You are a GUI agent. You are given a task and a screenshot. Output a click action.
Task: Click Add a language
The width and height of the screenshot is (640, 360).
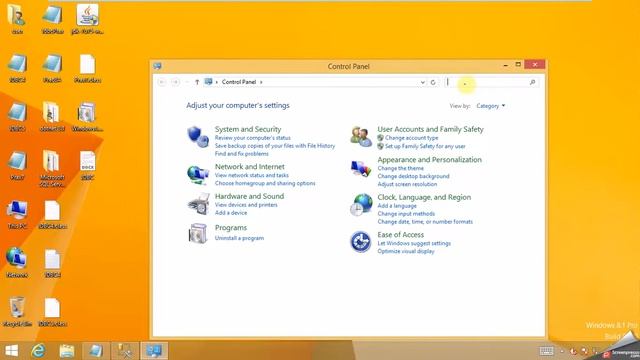tap(397, 206)
